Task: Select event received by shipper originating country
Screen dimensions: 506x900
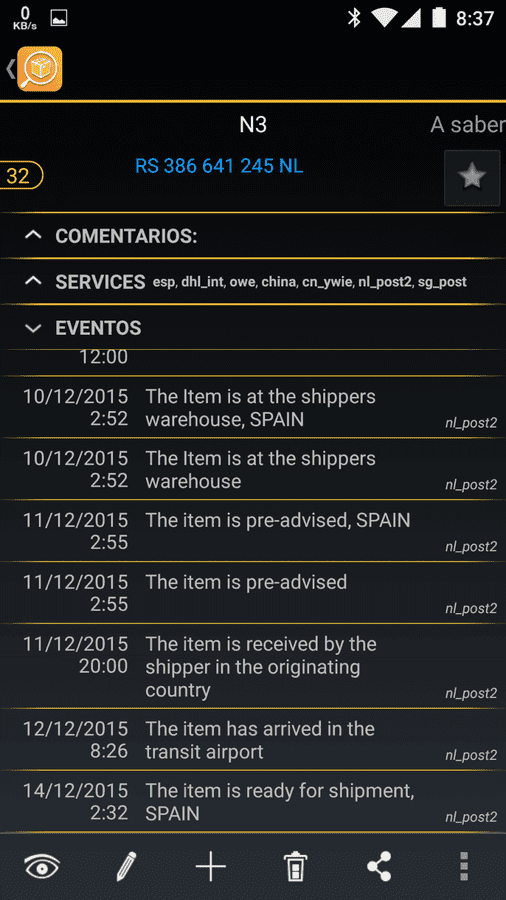Action: 253,666
